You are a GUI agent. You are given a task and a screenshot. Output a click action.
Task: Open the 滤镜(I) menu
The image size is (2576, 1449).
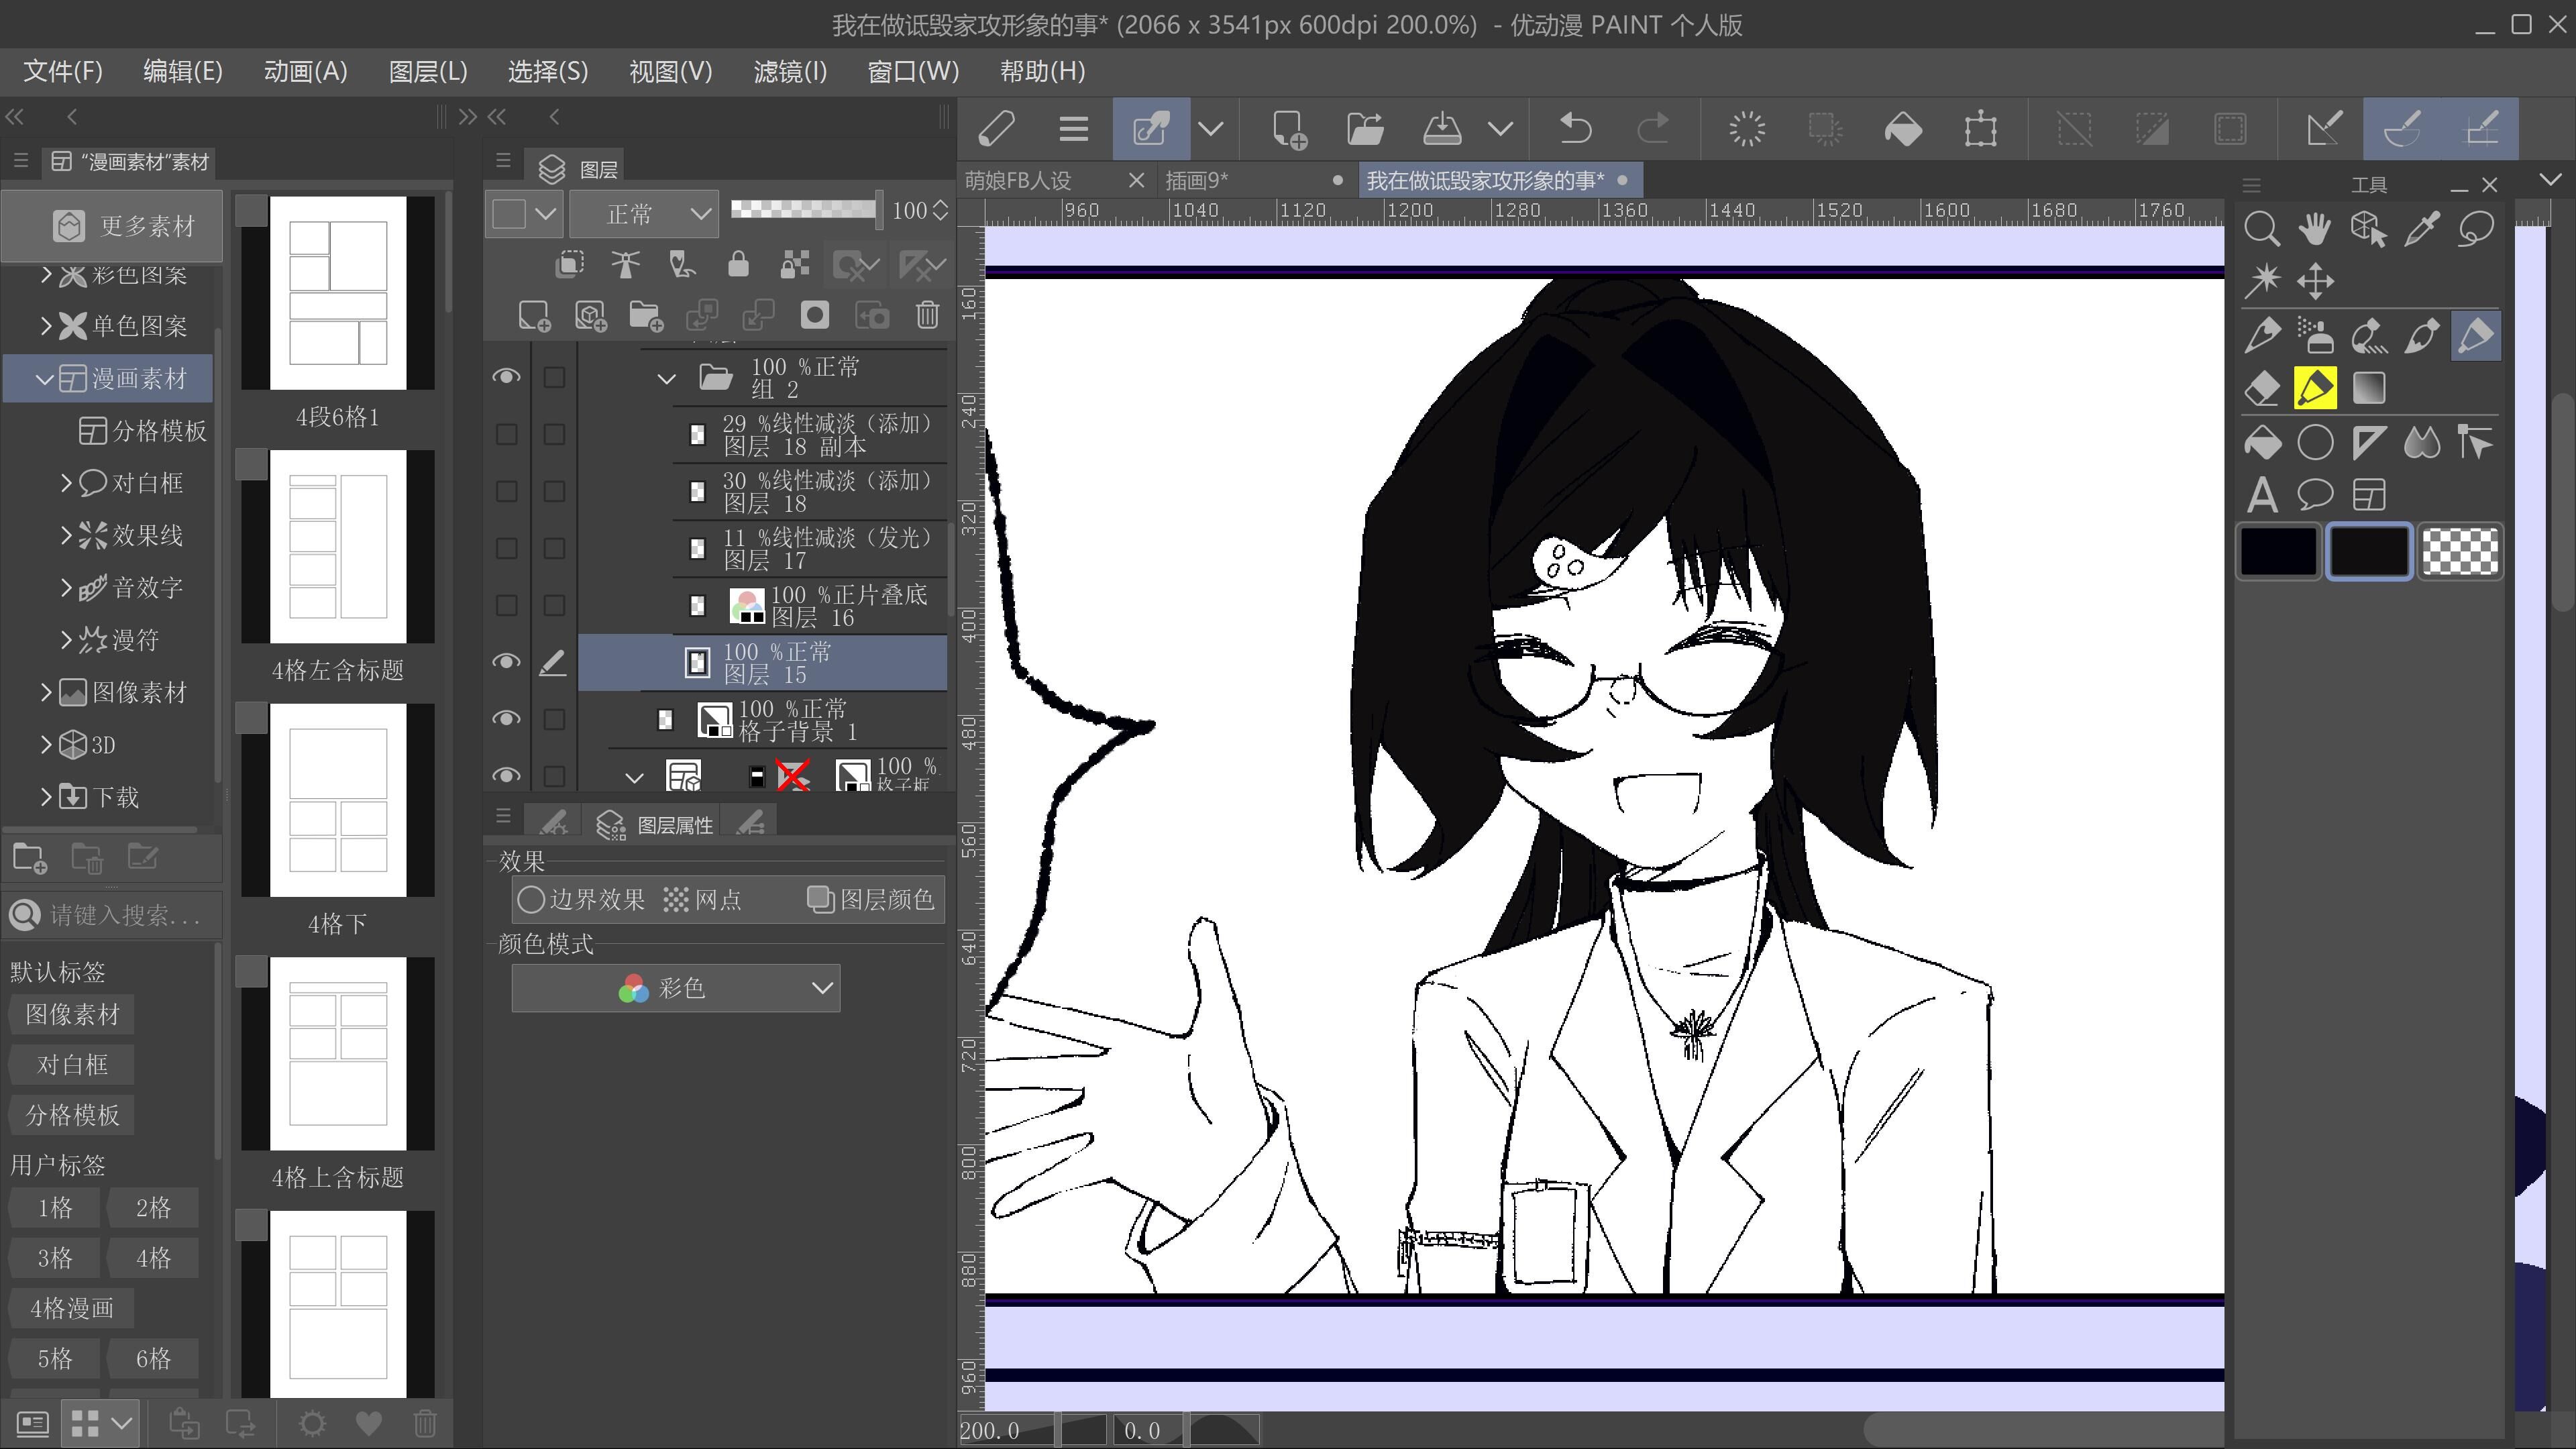789,71
